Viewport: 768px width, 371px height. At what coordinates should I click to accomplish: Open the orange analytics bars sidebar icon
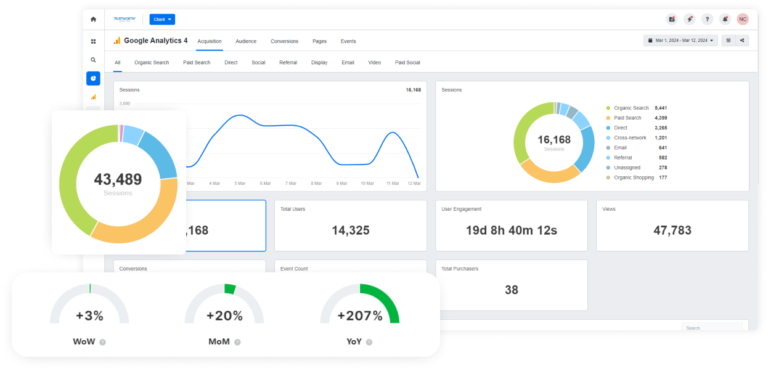pyautogui.click(x=93, y=97)
